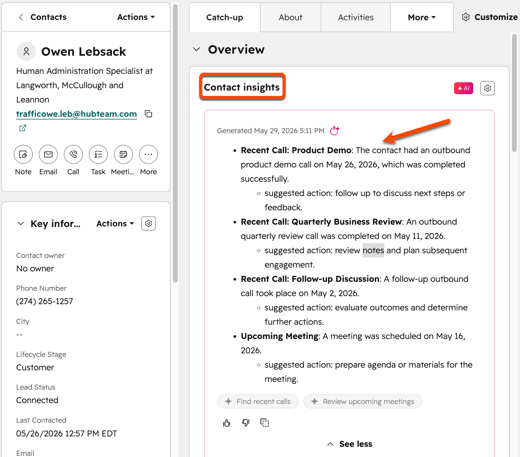Click Review upcoming meetings suggestion chip
This screenshot has width=520, height=457.
362,401
